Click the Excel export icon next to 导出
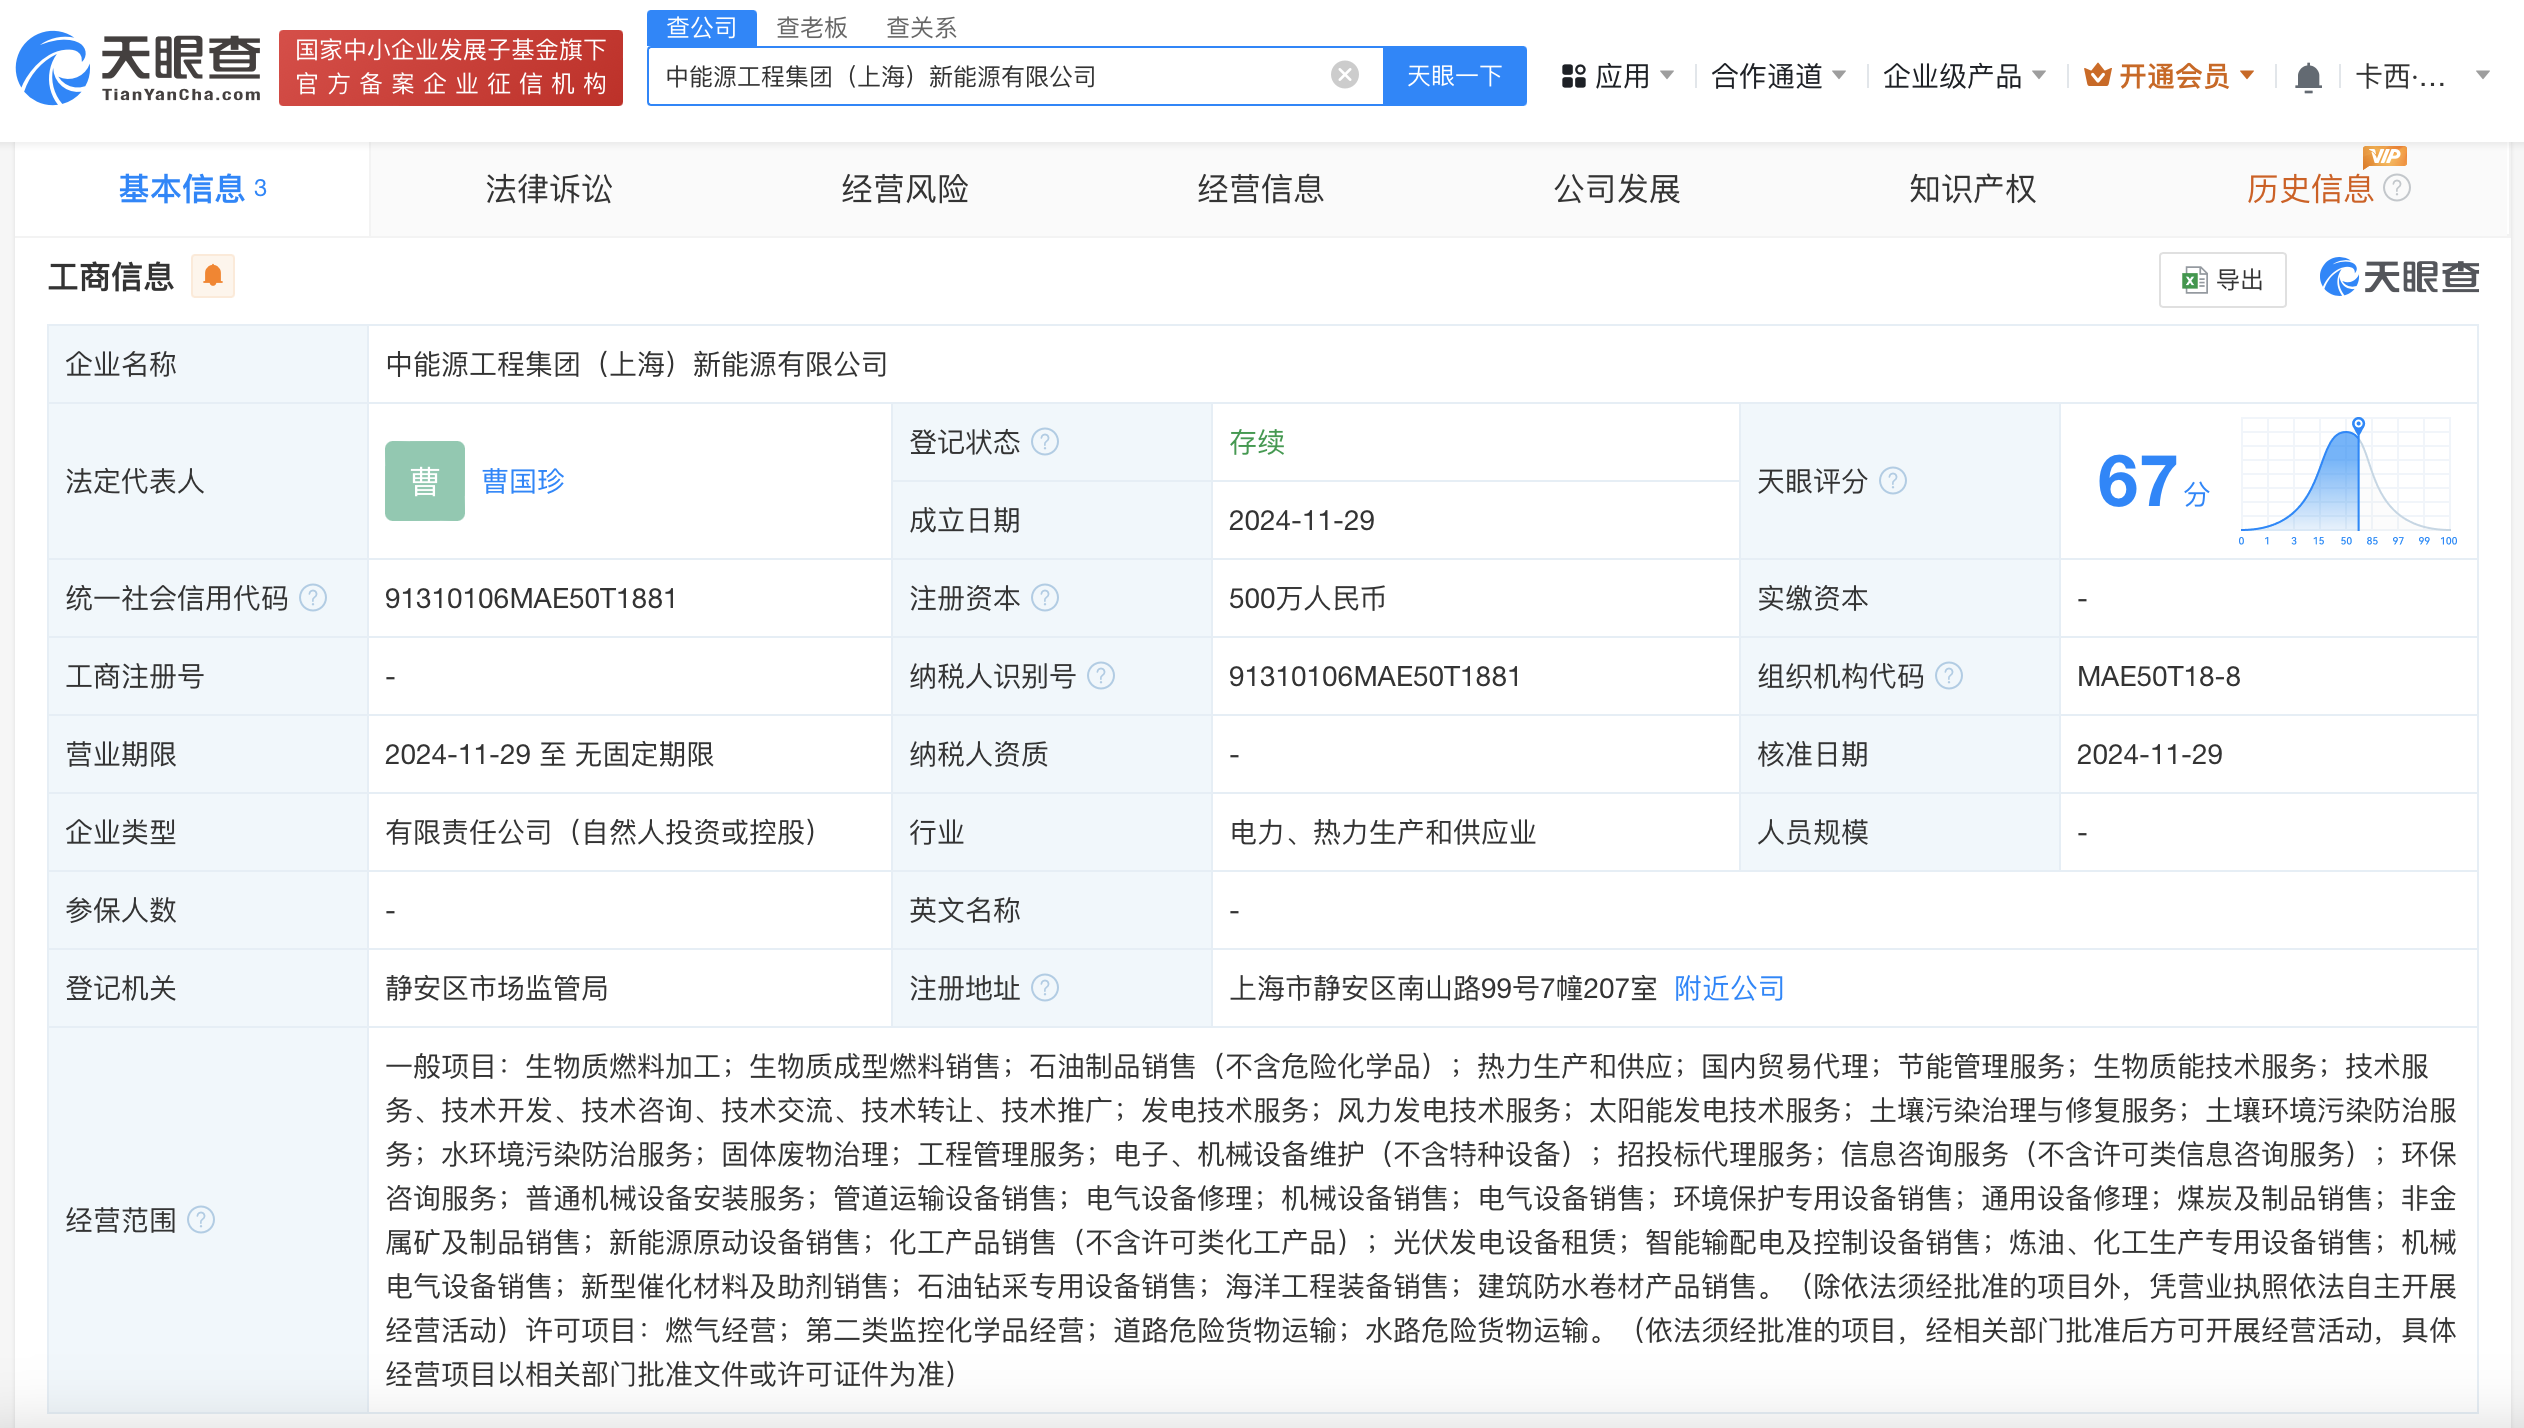2524x1428 pixels. point(2194,280)
